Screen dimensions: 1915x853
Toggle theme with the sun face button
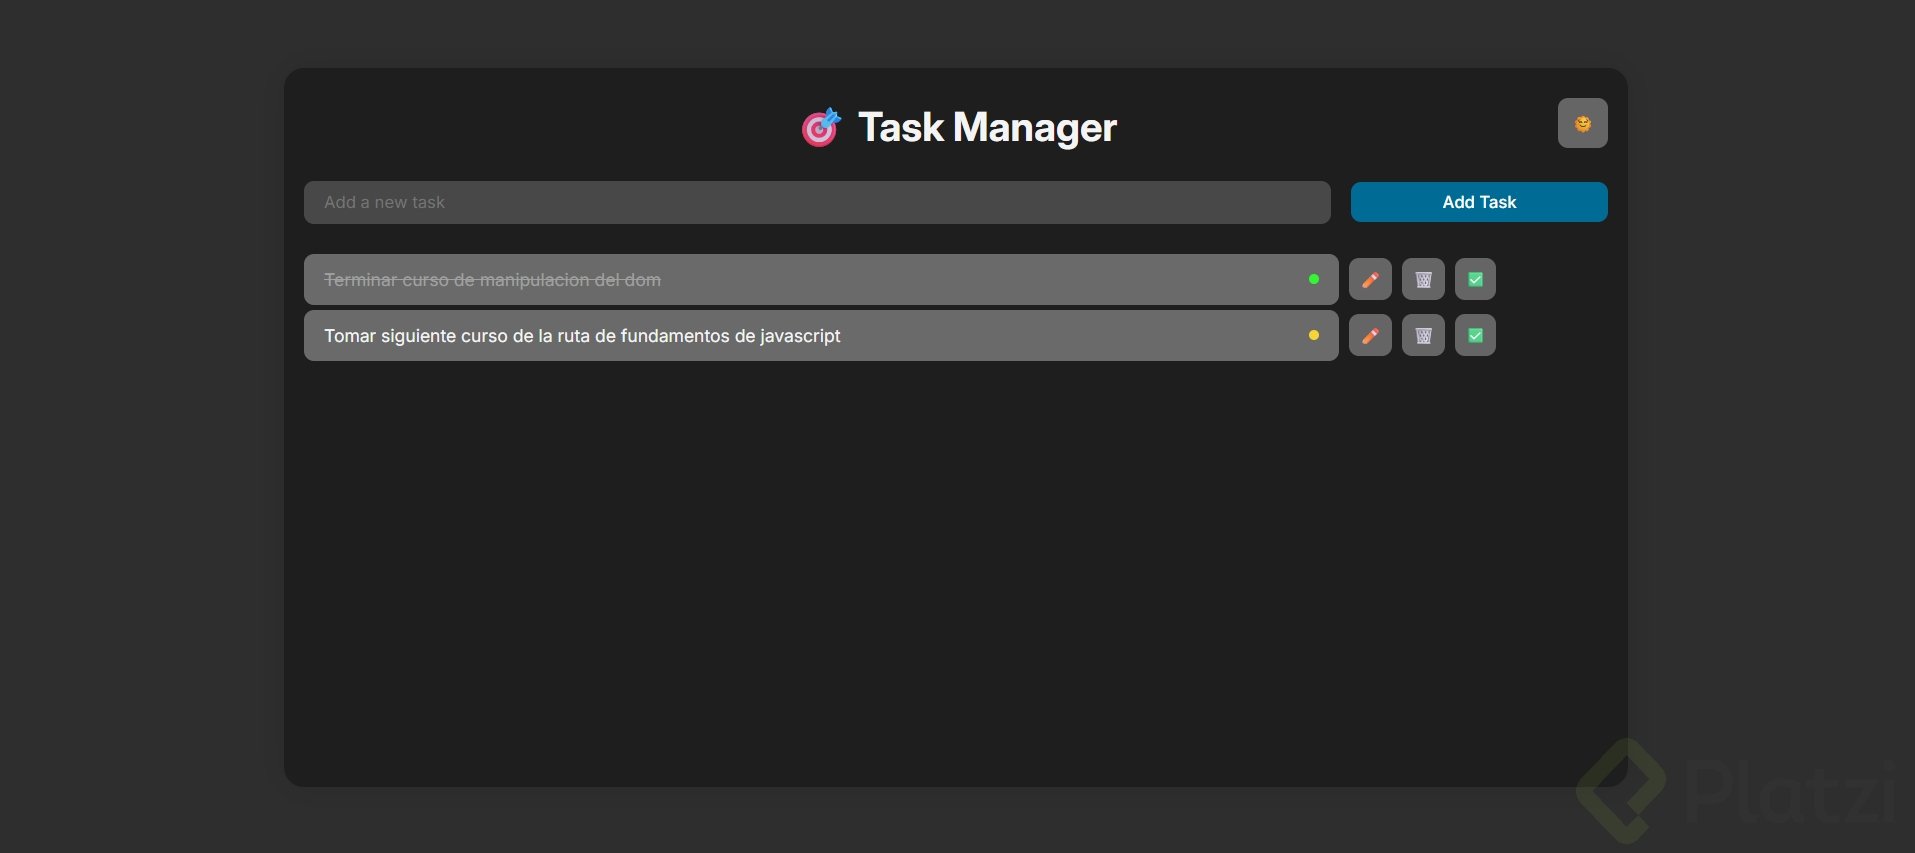pyautogui.click(x=1582, y=123)
